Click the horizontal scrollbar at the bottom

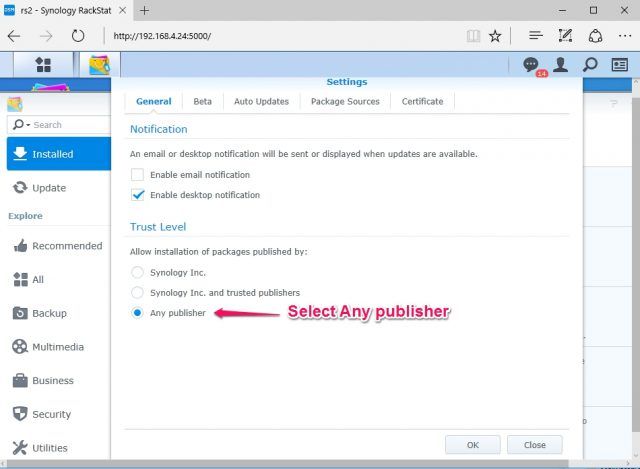(287, 464)
